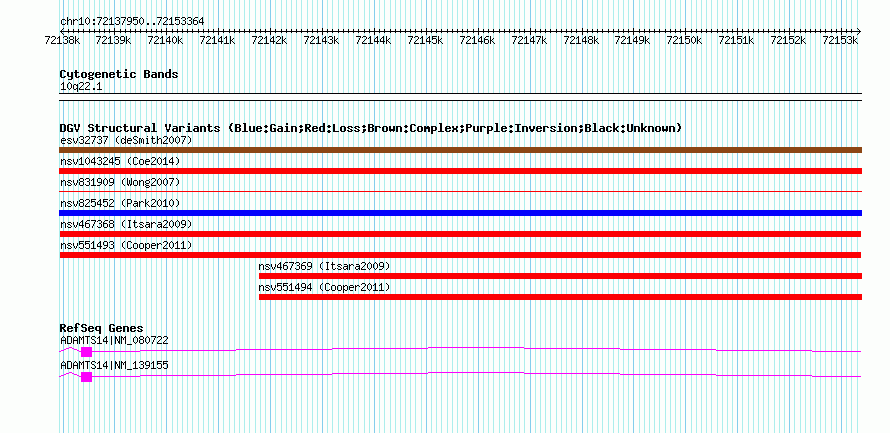Click the chr10:72137950..72153364 coordinate label
890x433 pixels.
(132, 21)
